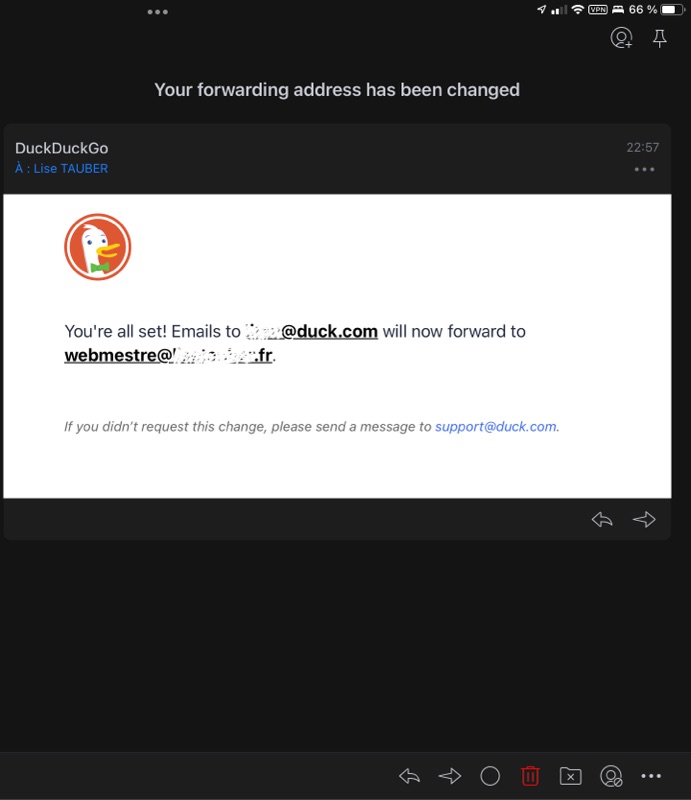Viewport: 691px width, 800px height.
Task: Tap the pin icon to pin email
Action: 659,39
